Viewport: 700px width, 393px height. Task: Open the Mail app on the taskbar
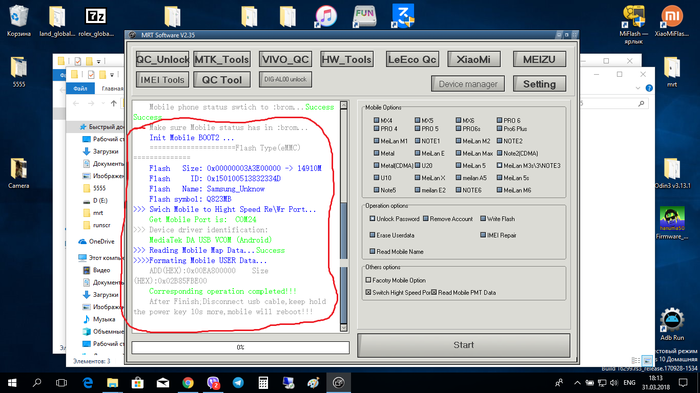(162, 383)
